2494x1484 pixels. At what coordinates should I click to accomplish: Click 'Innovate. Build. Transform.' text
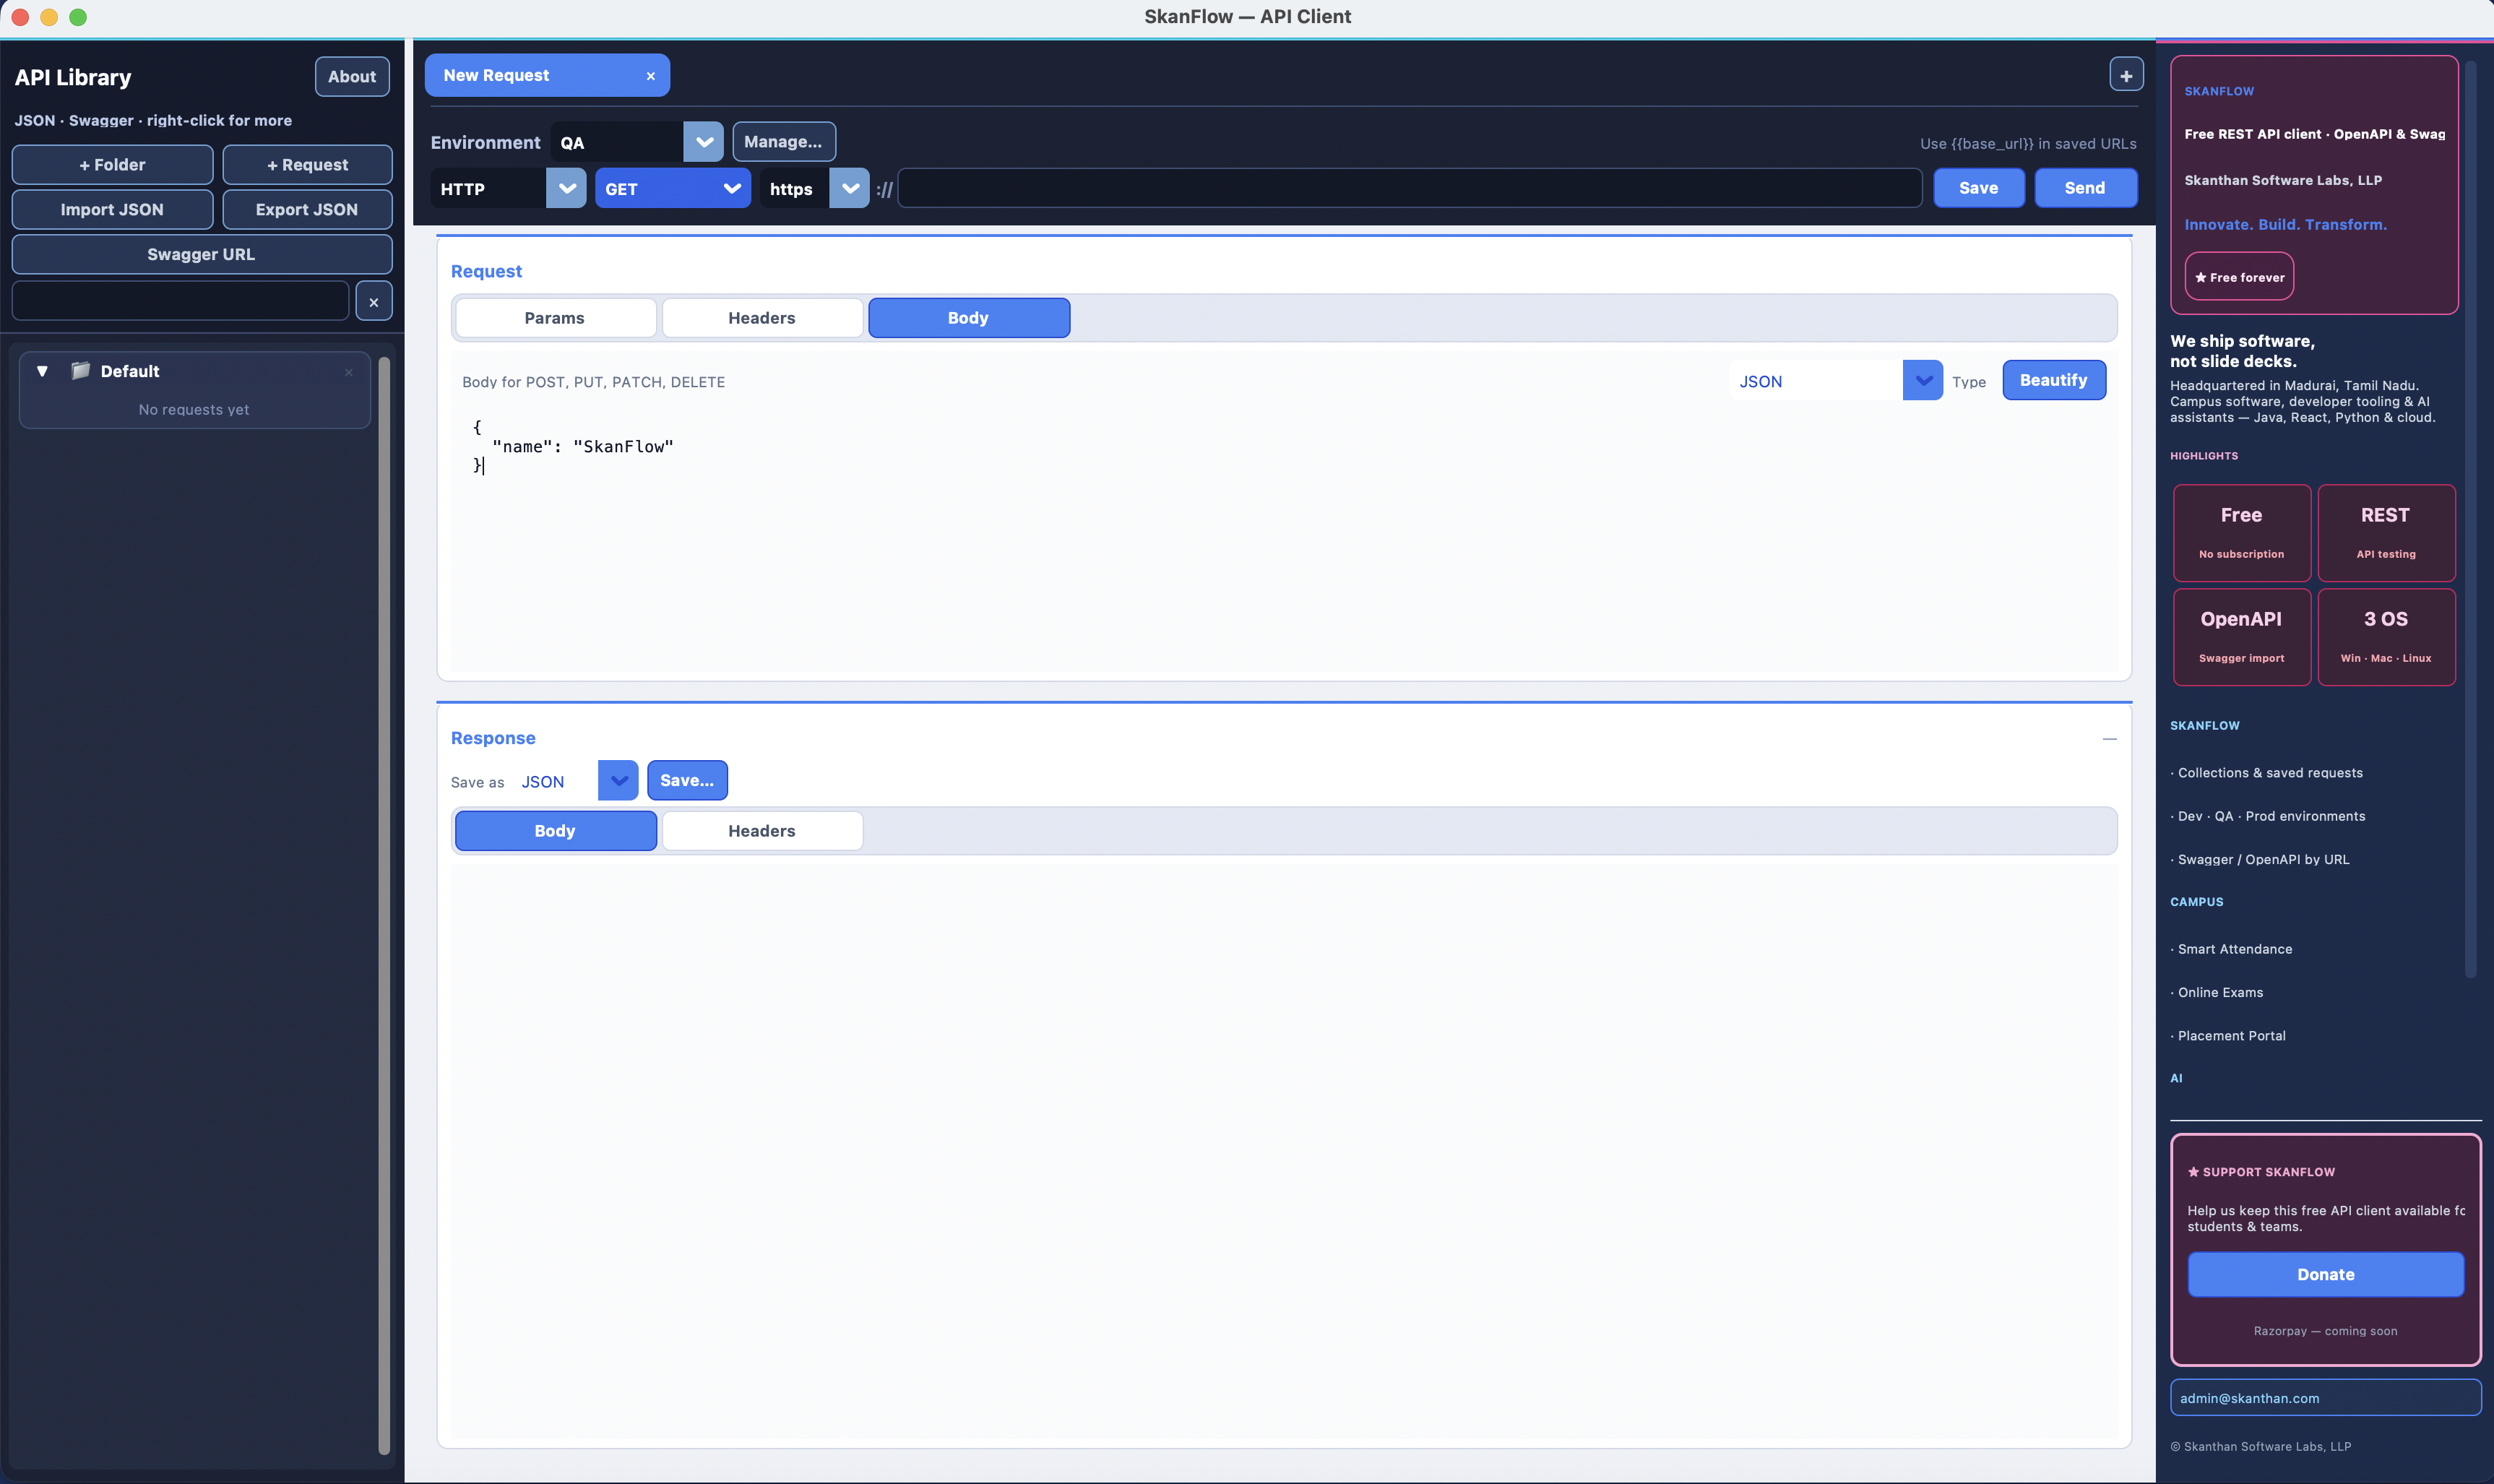pyautogui.click(x=2285, y=225)
